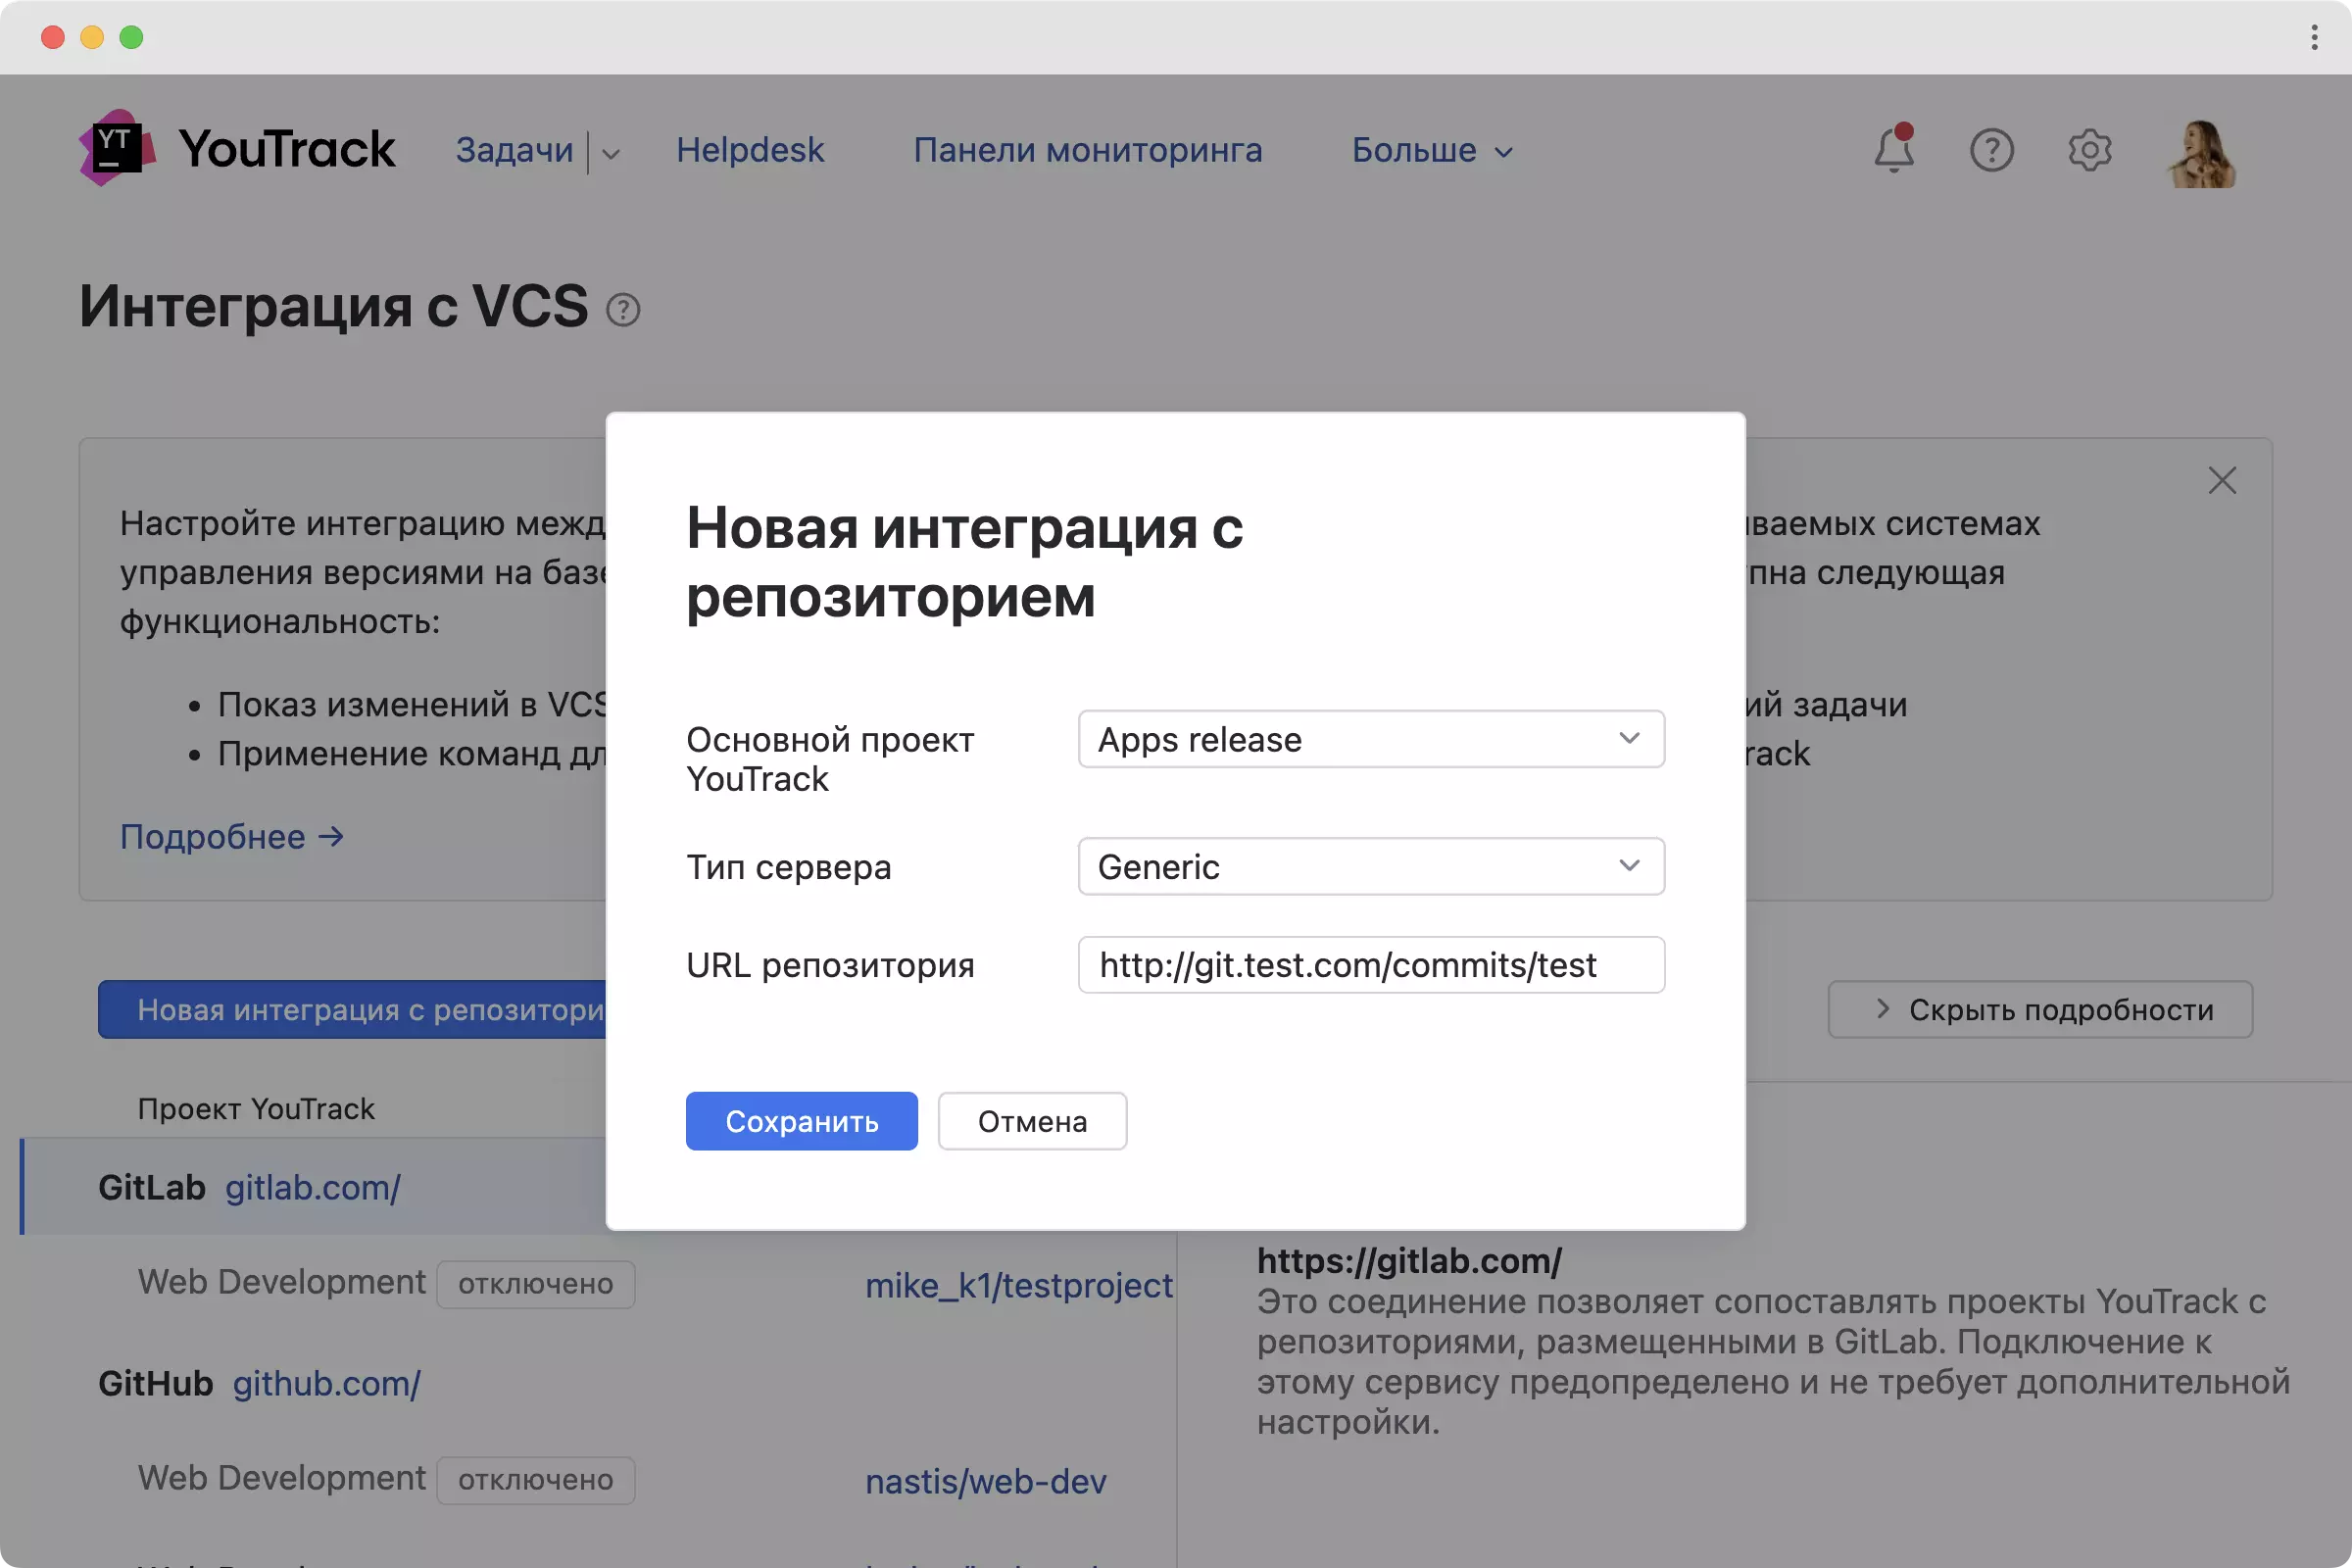Open the nastis/web-dev repository link

(x=985, y=1481)
